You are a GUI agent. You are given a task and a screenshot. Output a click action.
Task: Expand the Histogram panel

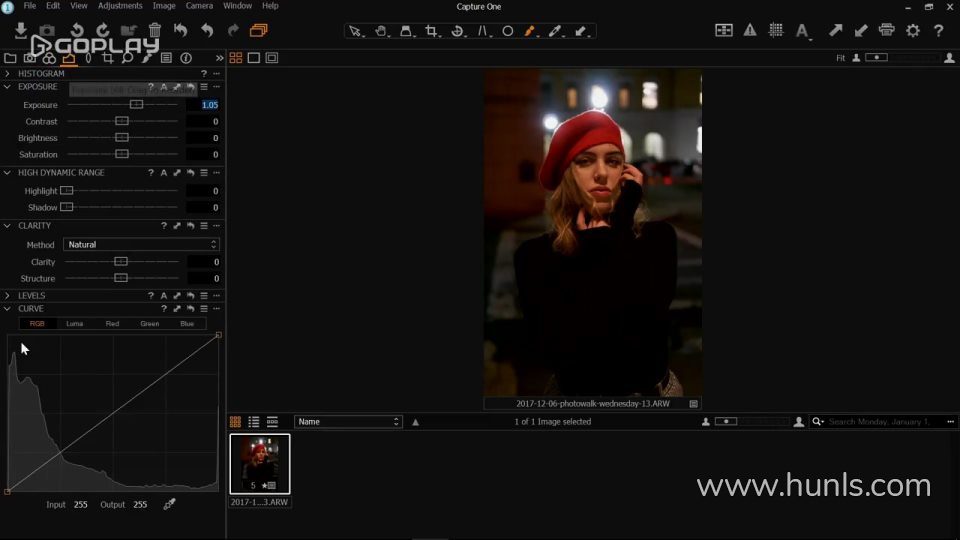[x=8, y=74]
